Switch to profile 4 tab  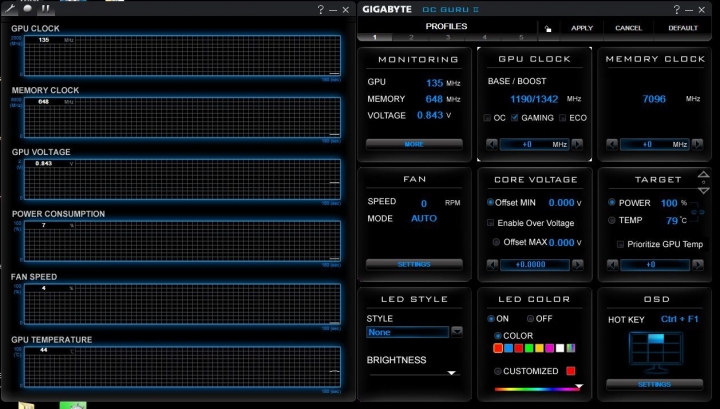coord(484,37)
